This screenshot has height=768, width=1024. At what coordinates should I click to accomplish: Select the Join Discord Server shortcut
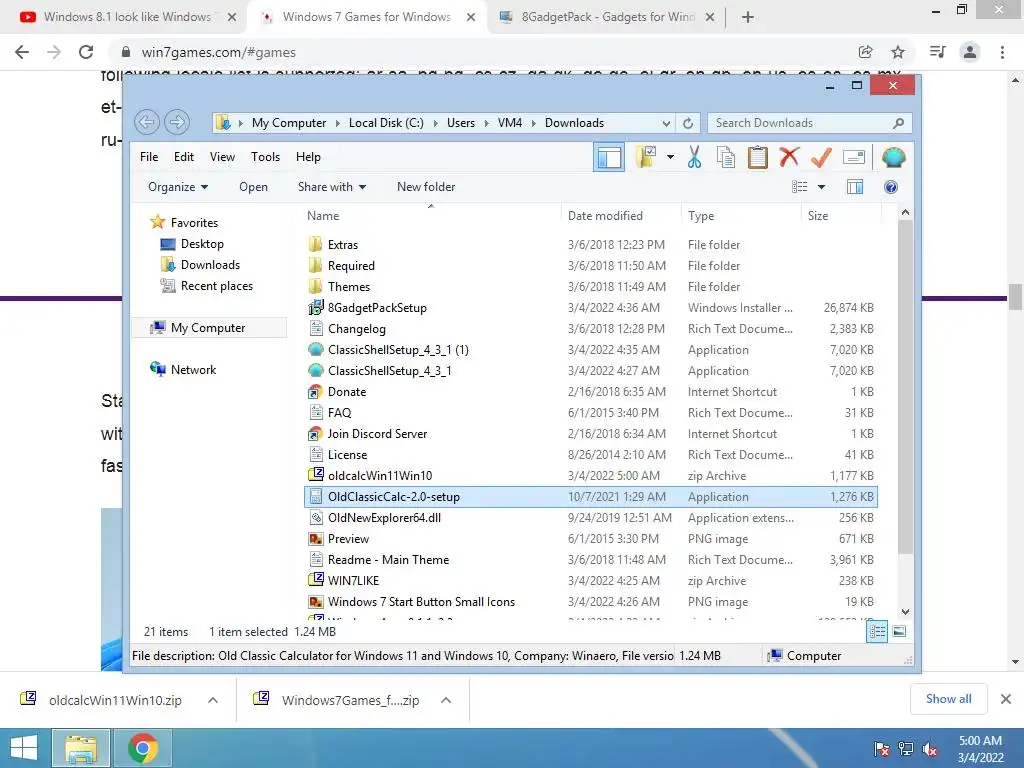377,434
